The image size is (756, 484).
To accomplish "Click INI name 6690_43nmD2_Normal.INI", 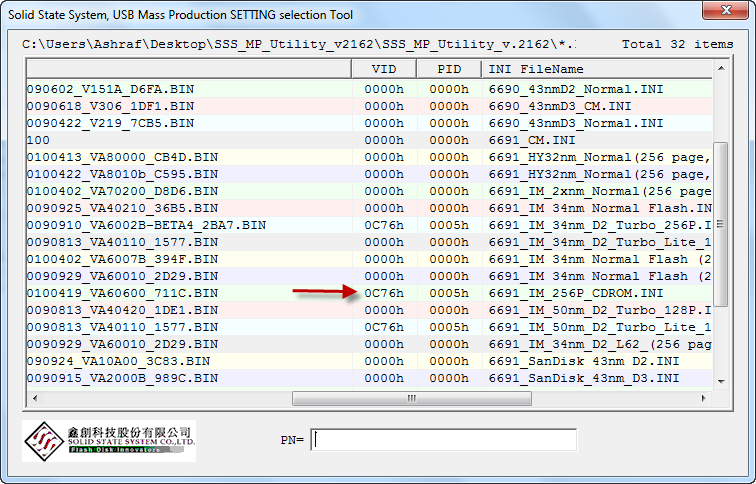I will [x=576, y=89].
